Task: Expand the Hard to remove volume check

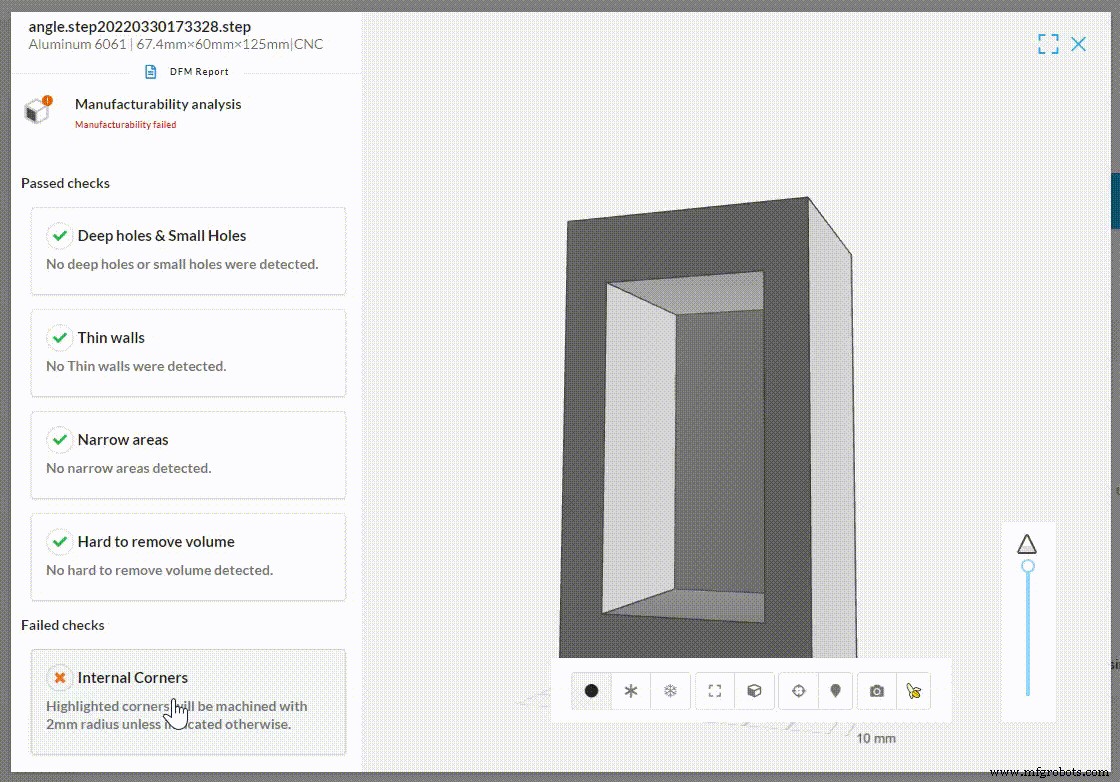Action: (188, 556)
